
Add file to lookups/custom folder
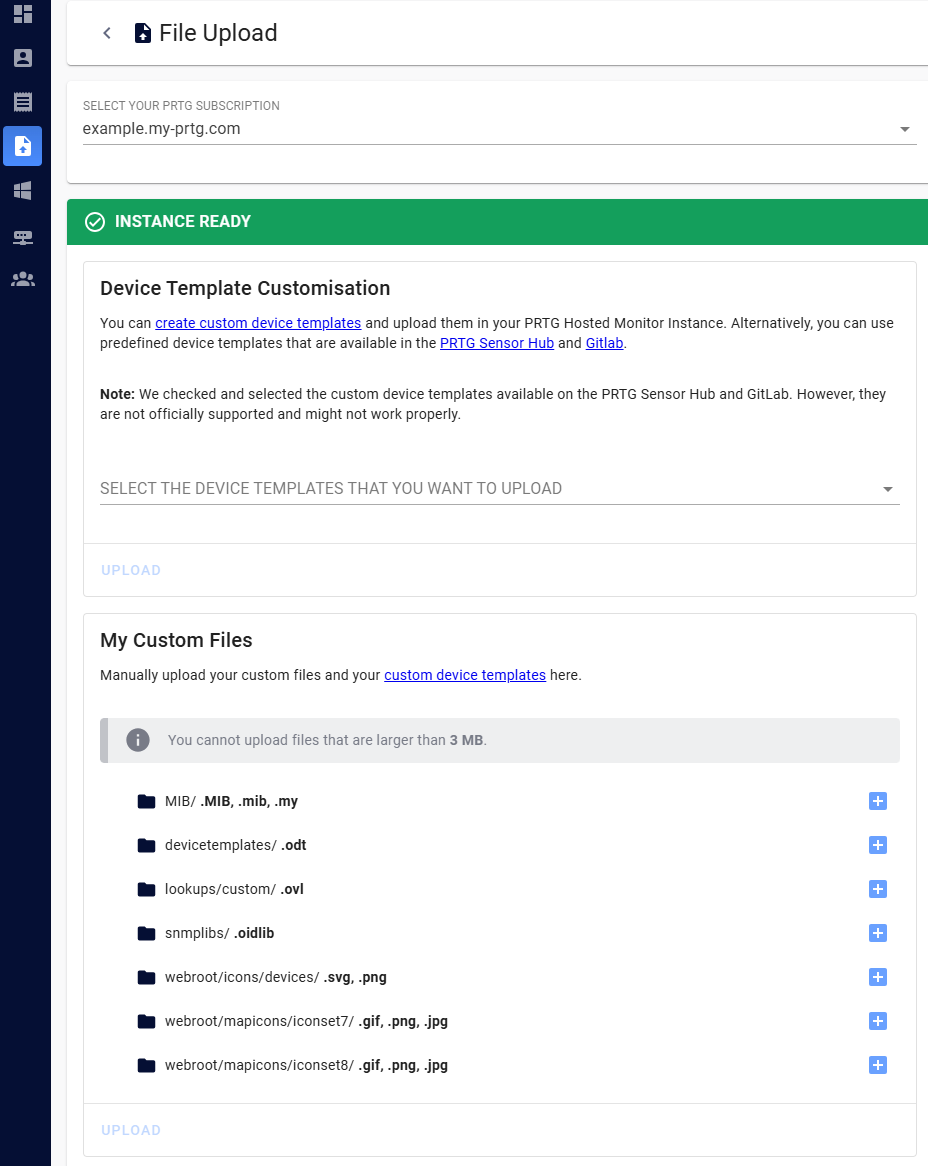877,889
